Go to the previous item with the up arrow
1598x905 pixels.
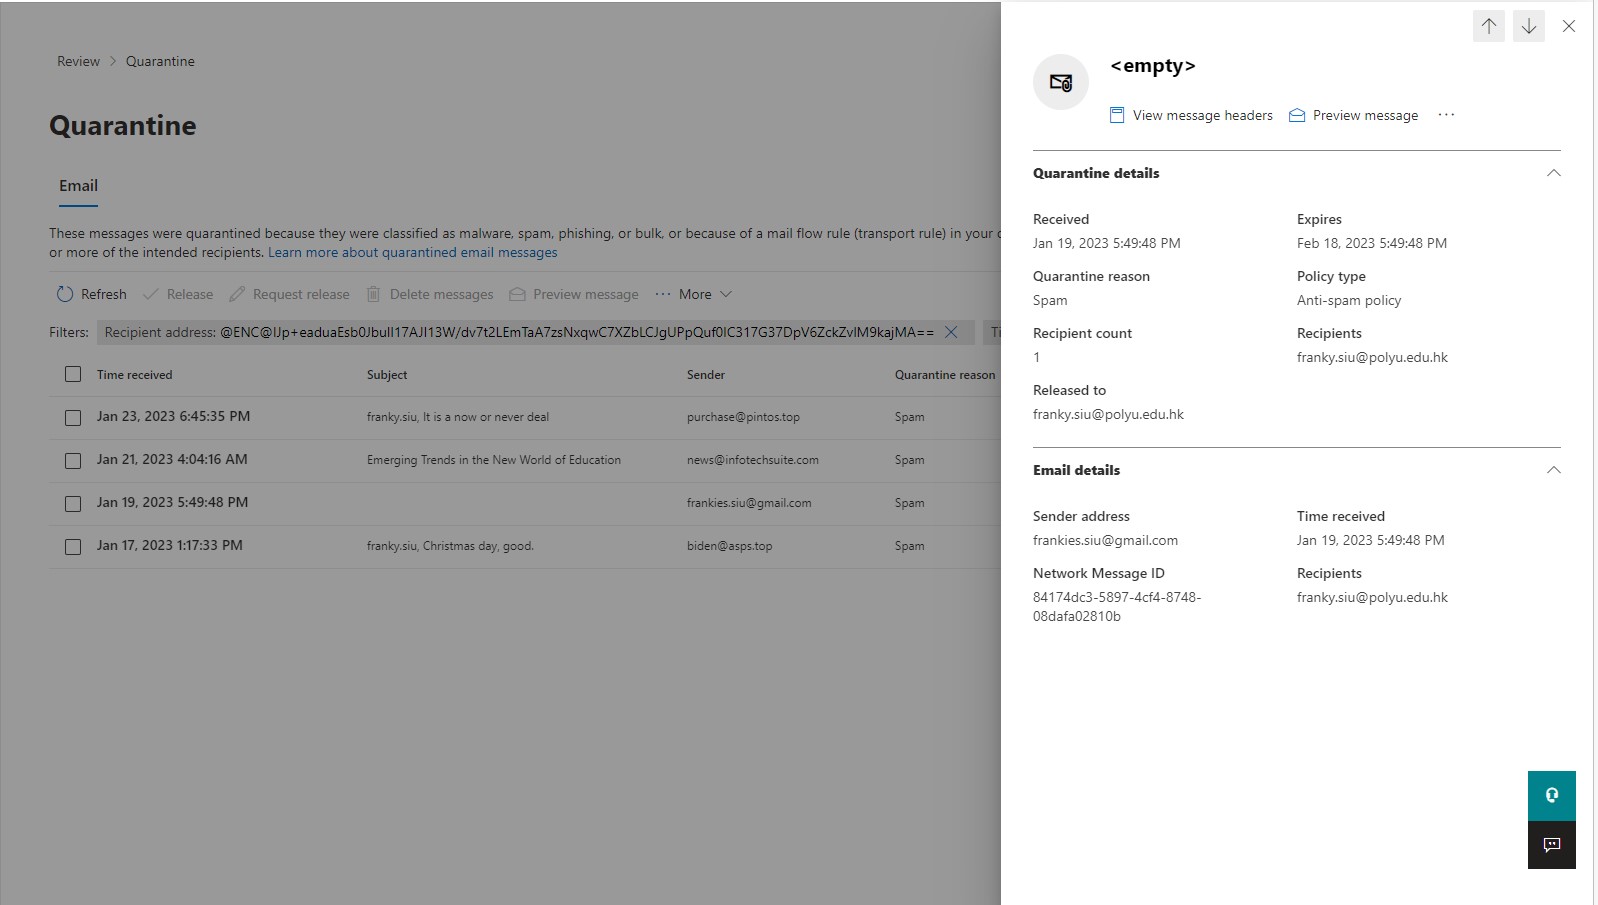pyautogui.click(x=1488, y=26)
